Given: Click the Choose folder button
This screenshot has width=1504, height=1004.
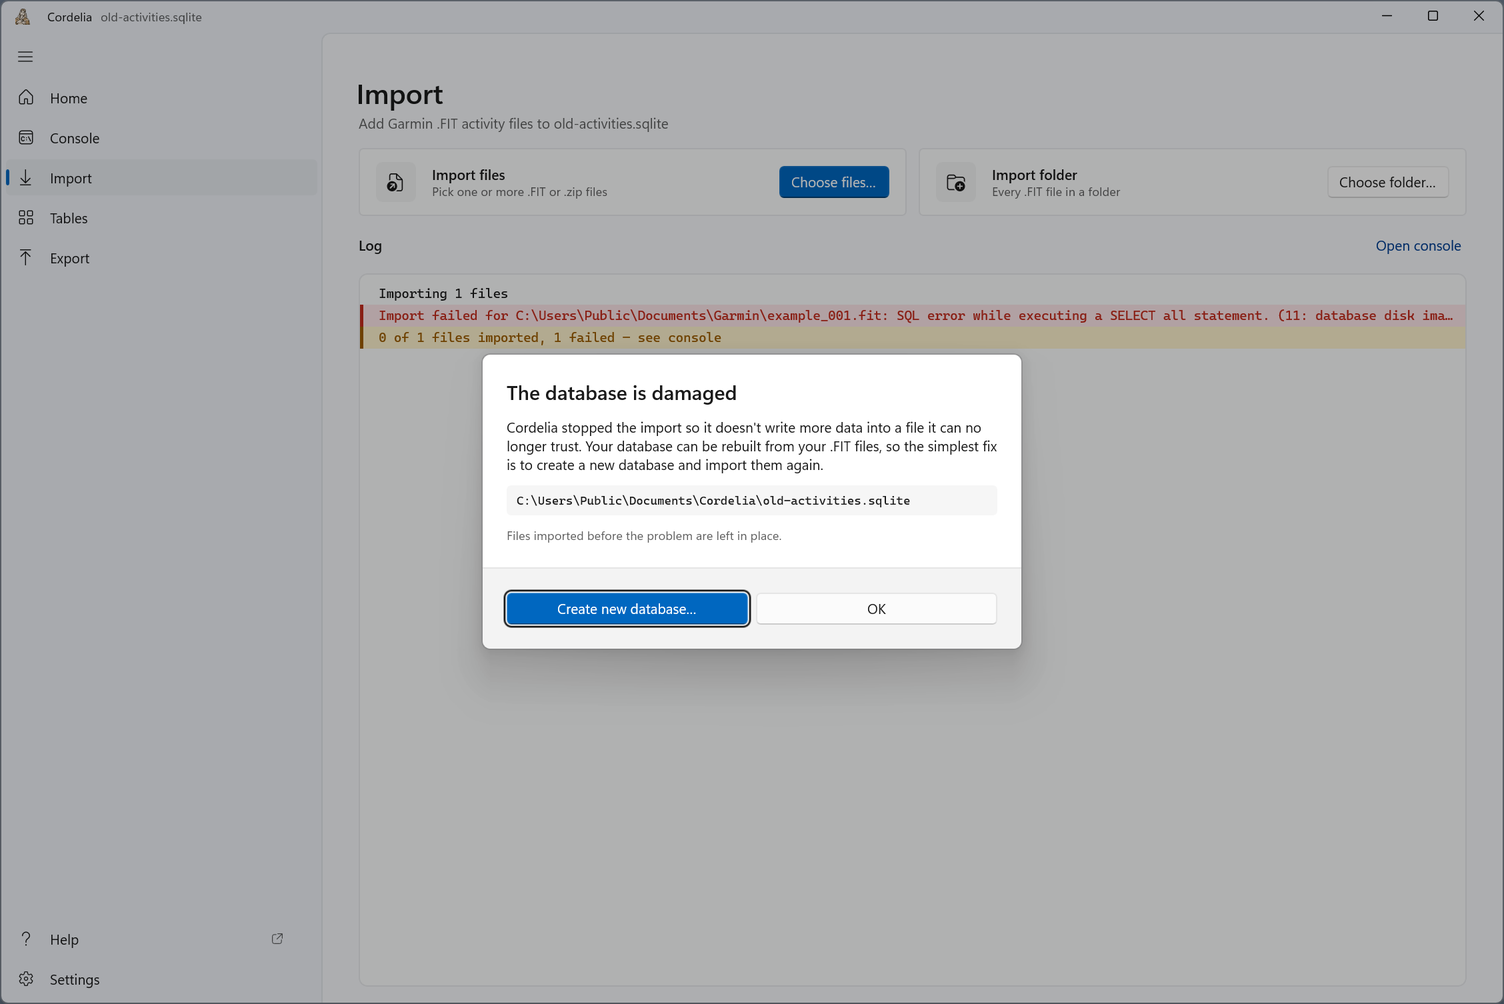Looking at the screenshot, I should pyautogui.click(x=1388, y=182).
